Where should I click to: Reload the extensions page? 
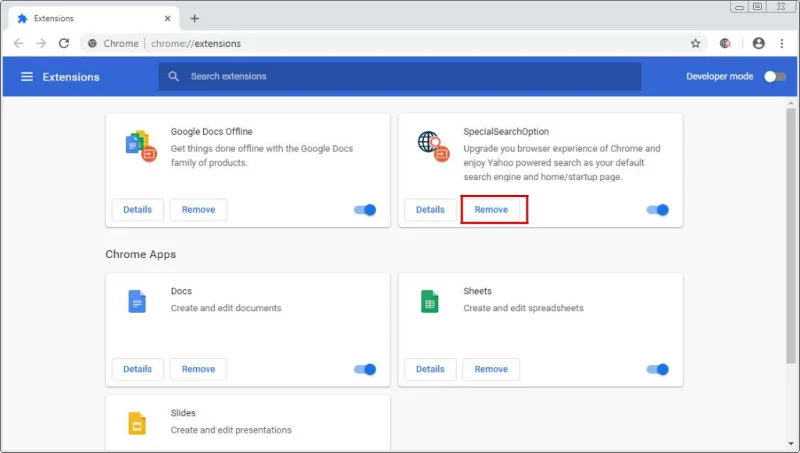64,43
